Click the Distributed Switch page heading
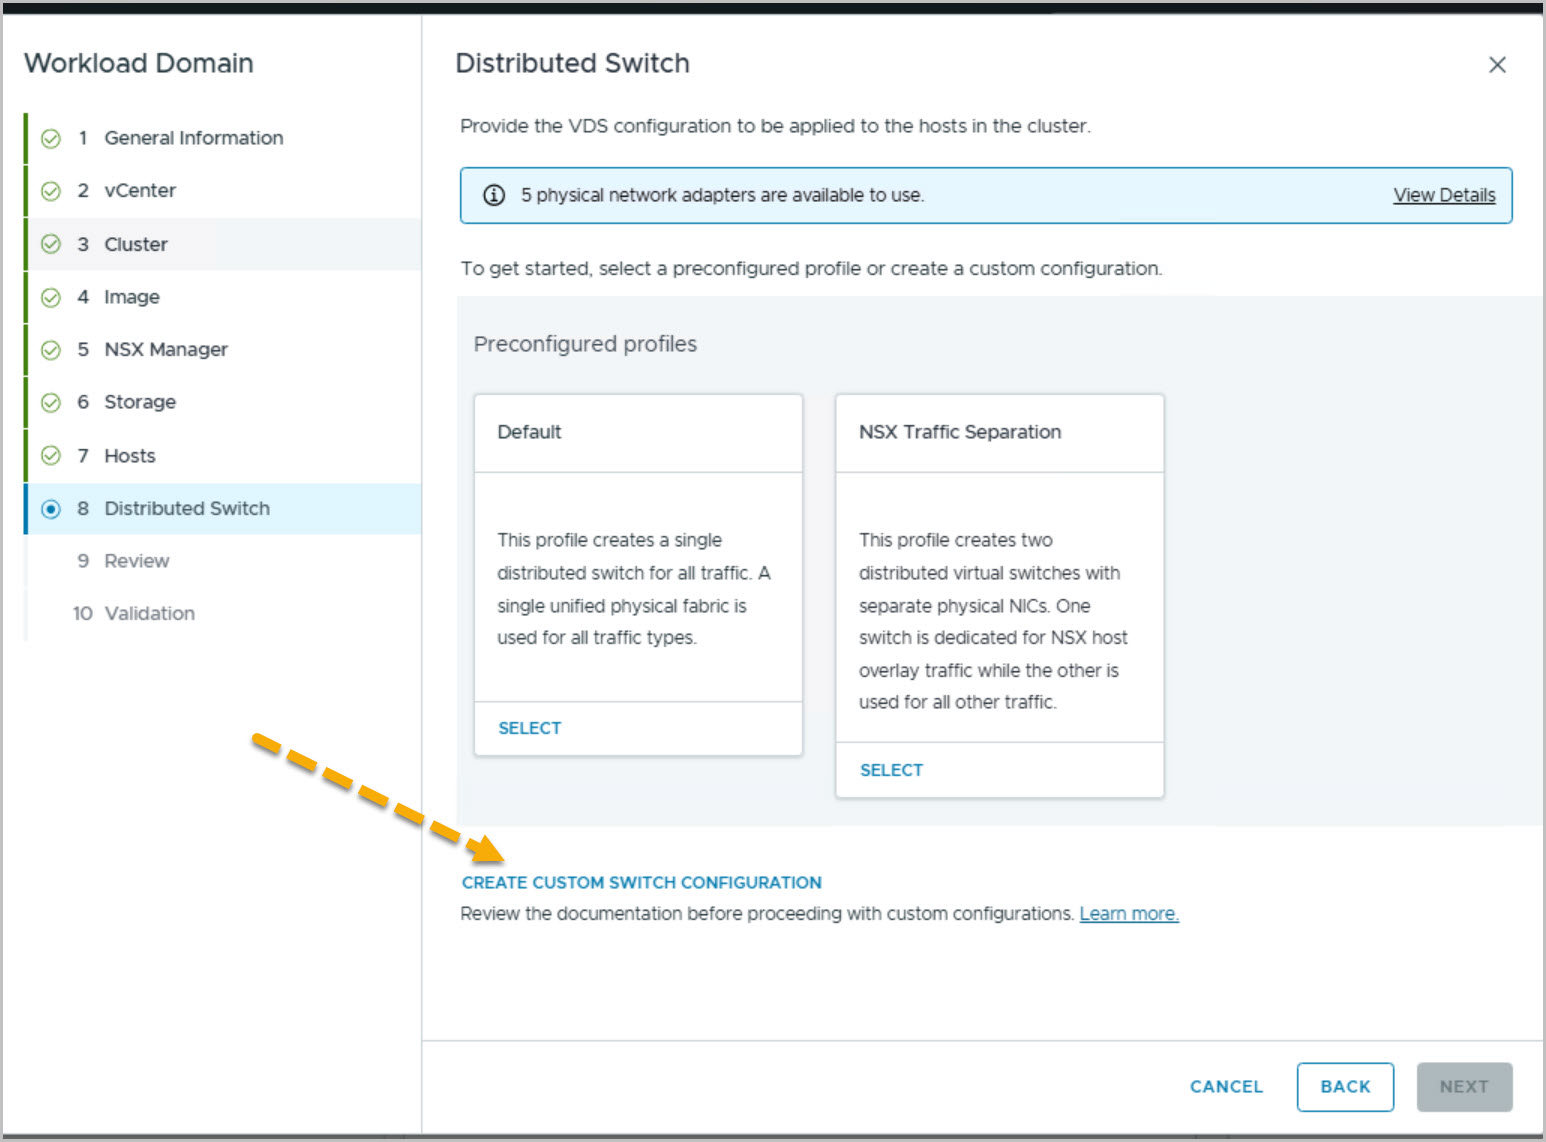 [572, 63]
